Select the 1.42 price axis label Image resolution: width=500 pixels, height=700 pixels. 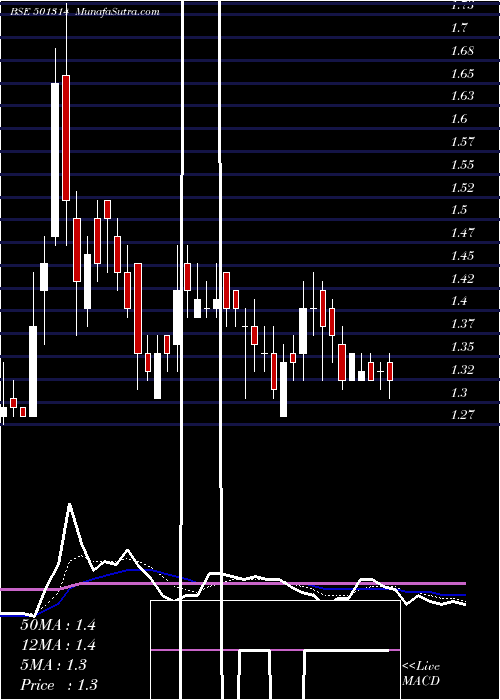[x=462, y=279]
